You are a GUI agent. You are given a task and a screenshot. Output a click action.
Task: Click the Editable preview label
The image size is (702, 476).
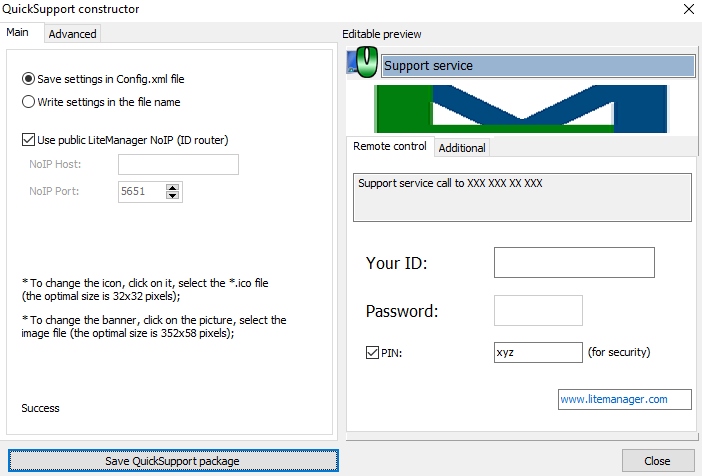tap(382, 34)
